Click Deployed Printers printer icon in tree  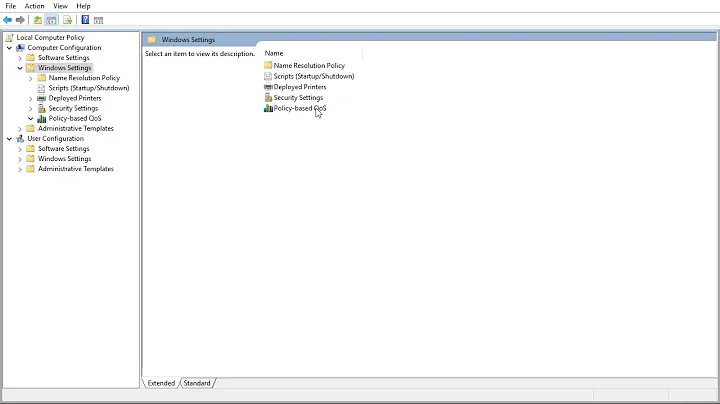click(x=41, y=98)
